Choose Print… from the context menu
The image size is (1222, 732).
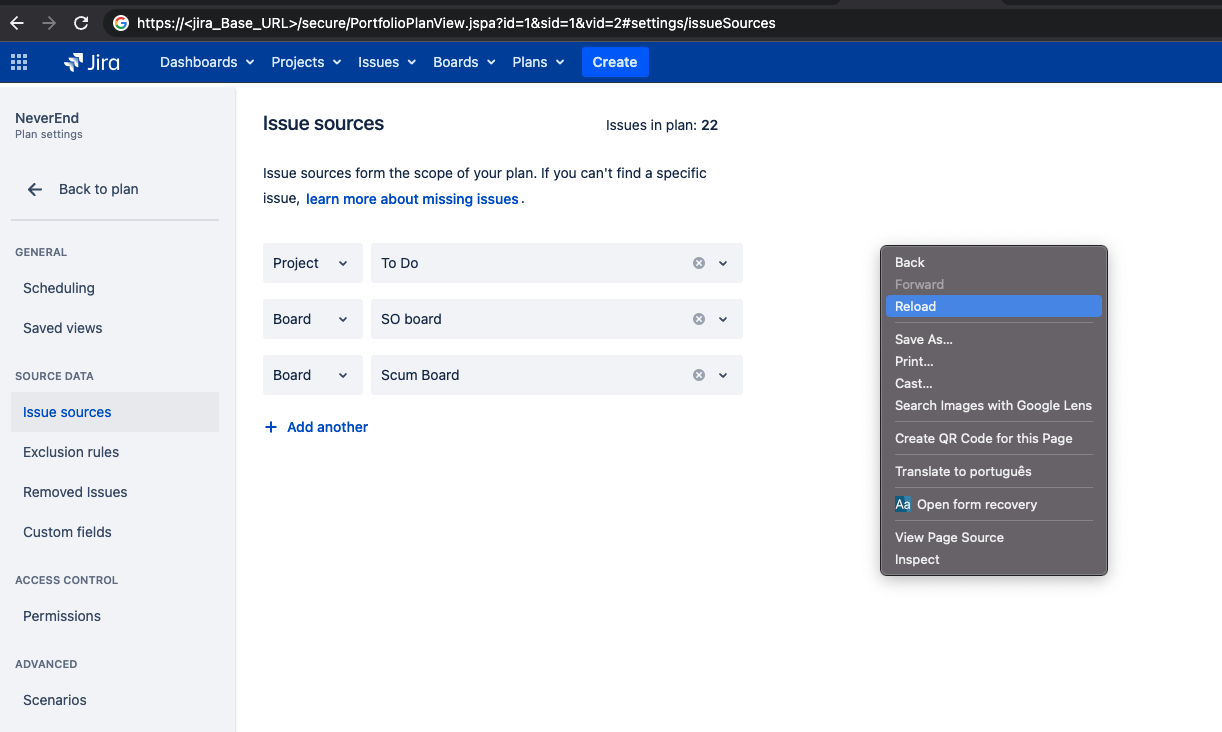coord(994,361)
